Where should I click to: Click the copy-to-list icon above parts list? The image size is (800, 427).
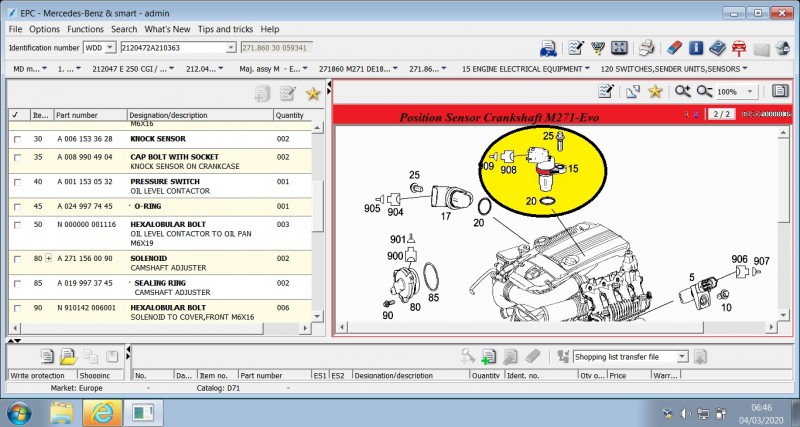click(262, 93)
